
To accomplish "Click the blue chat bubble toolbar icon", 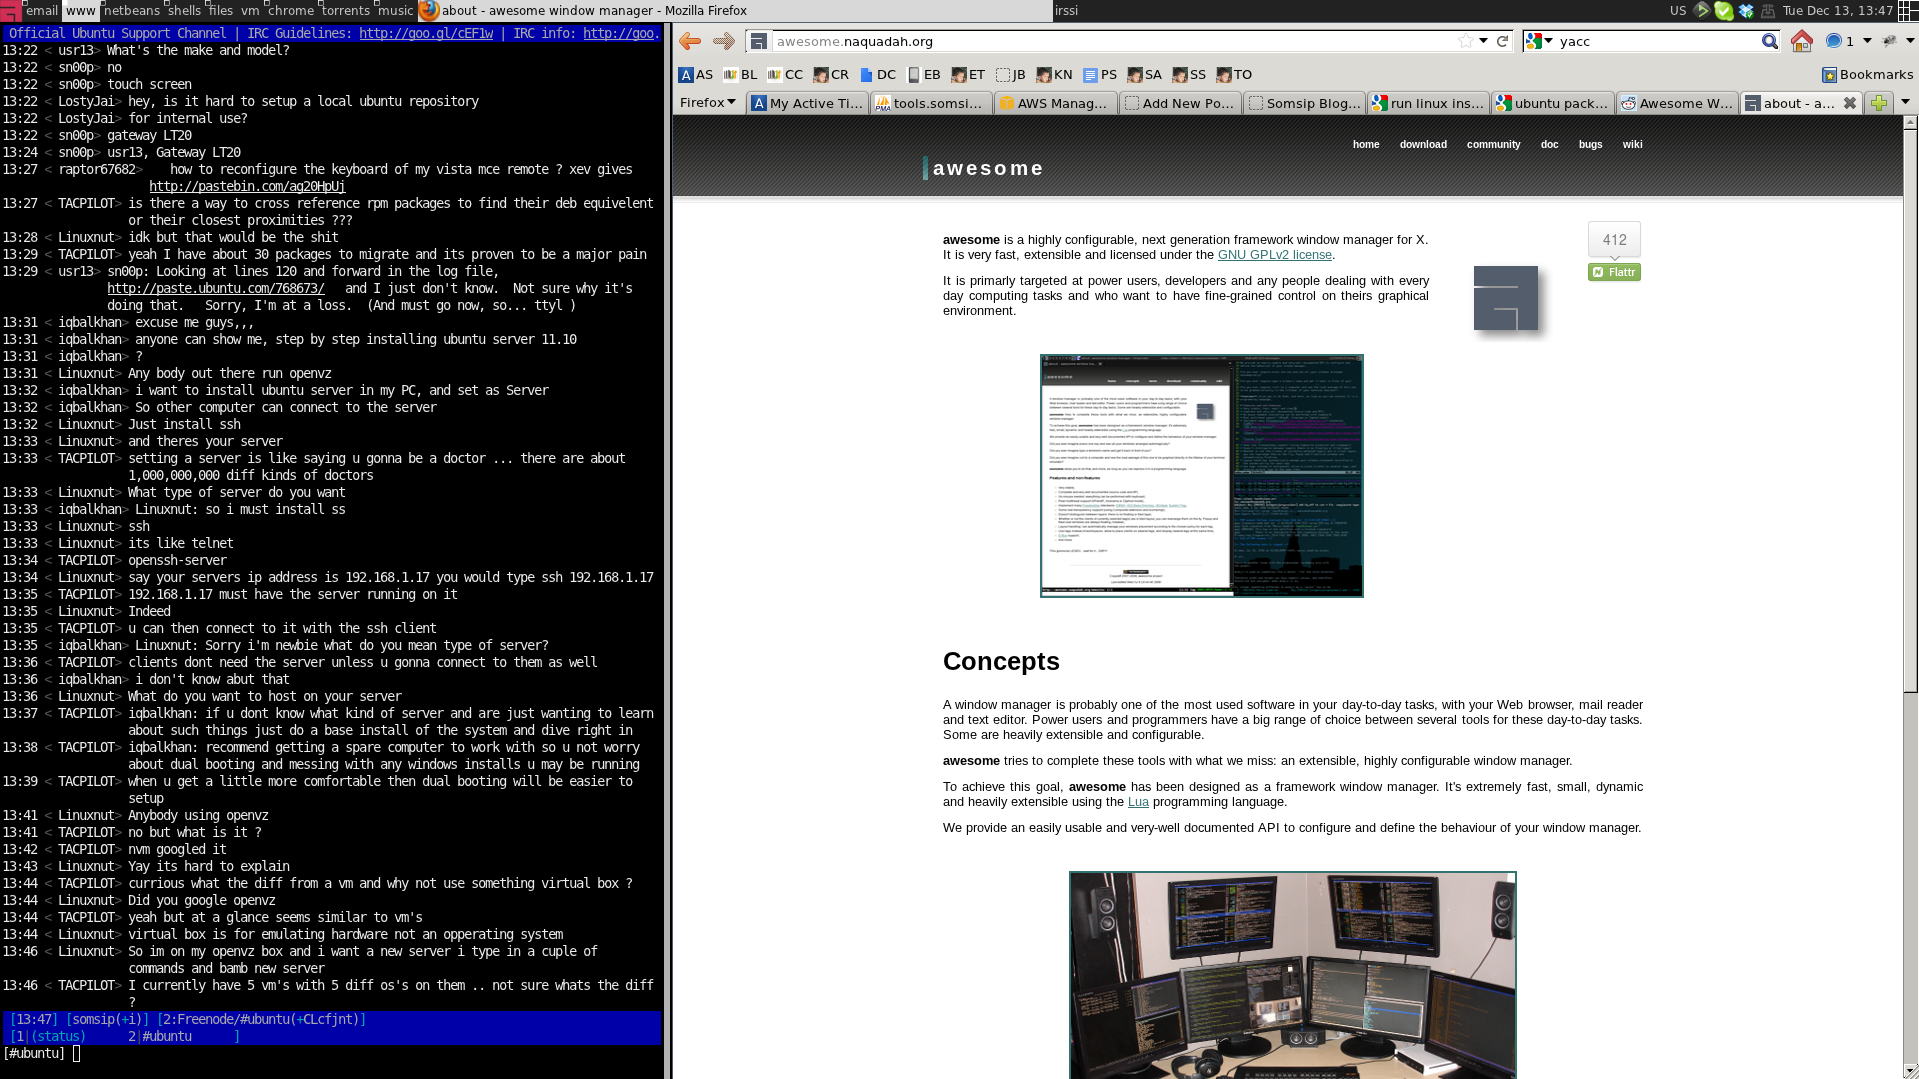I will [1833, 41].
